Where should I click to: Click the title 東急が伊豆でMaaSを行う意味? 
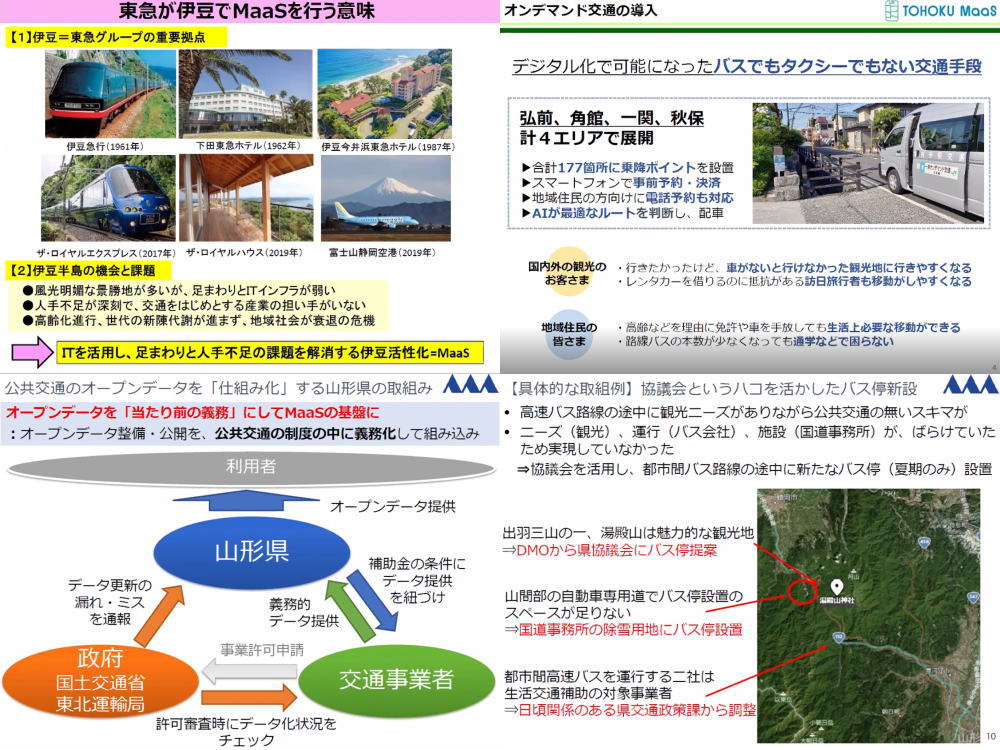(247, 11)
